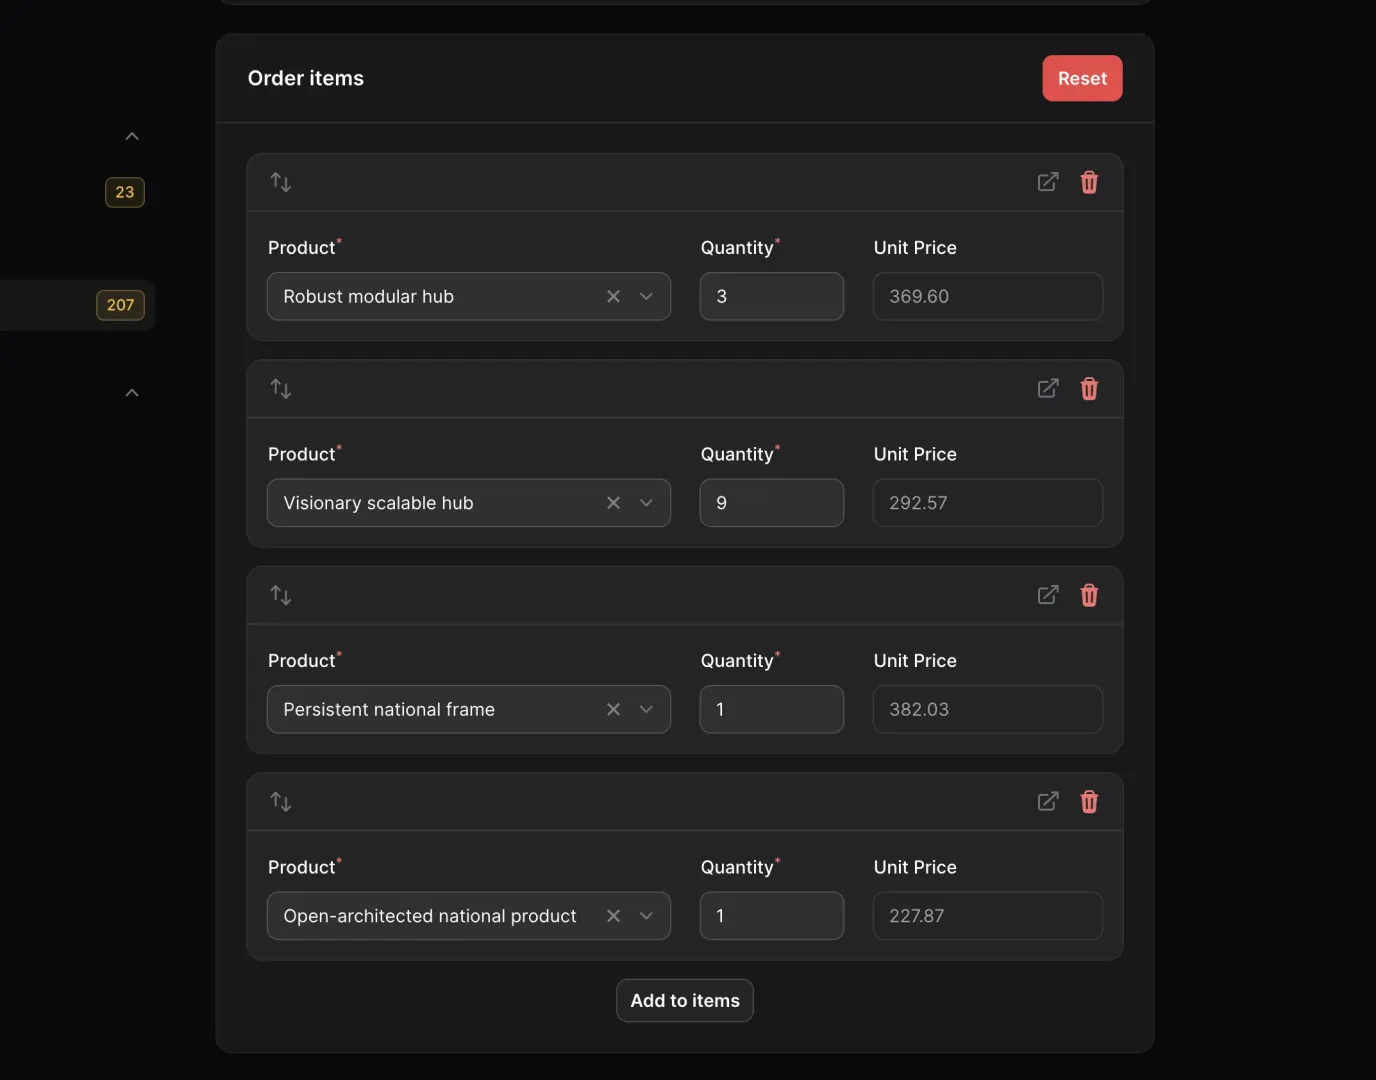The image size is (1376, 1080).
Task: Delete the Open-architected national product item
Action: coord(1089,801)
